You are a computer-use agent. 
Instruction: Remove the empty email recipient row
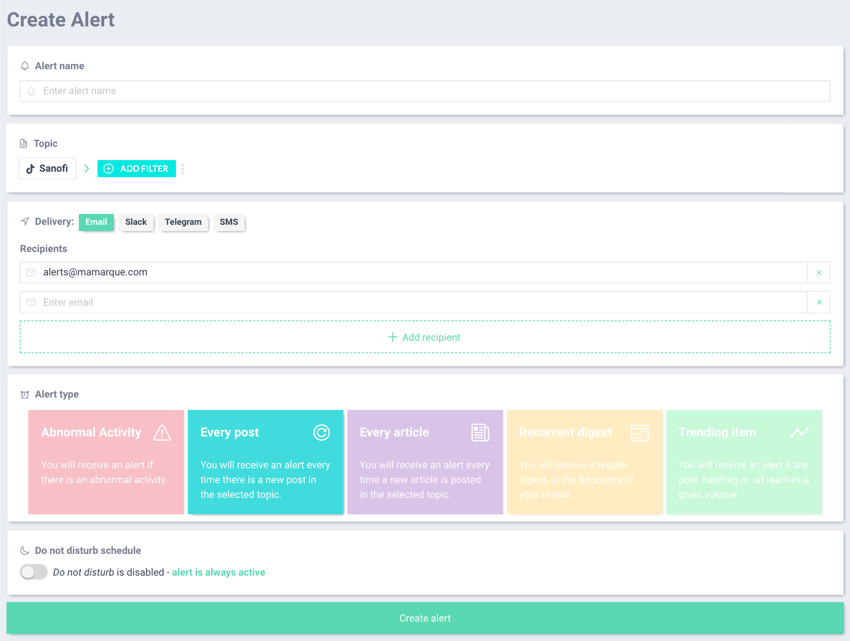[819, 303]
